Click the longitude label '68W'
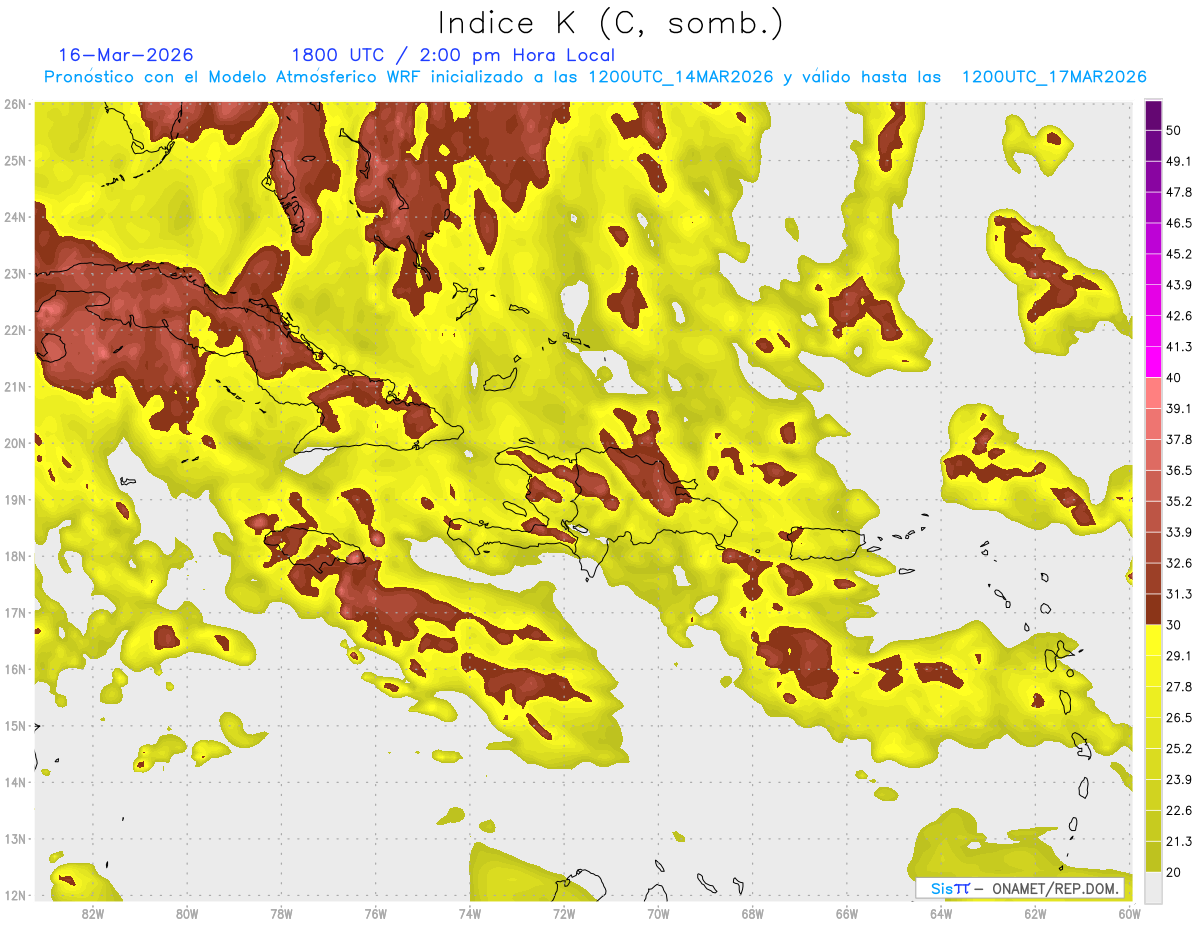Image resolution: width=1200 pixels, height=927 pixels. [752, 914]
